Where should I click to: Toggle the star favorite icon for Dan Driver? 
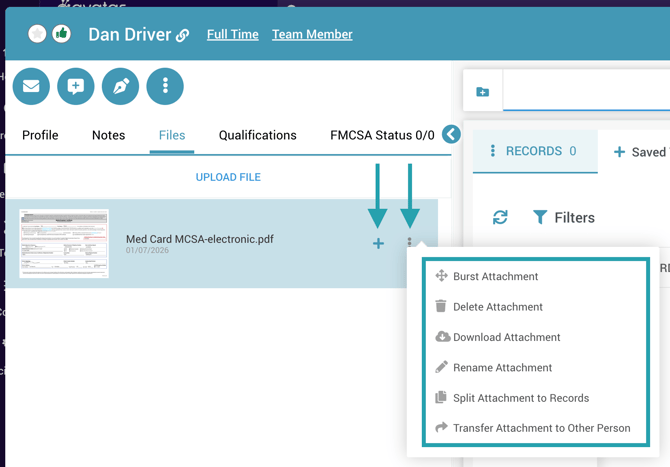coord(37,34)
